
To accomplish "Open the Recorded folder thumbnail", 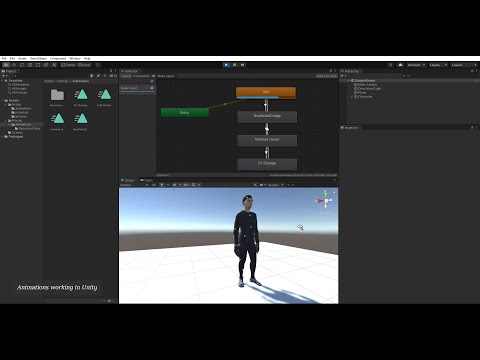I will pyautogui.click(x=57, y=95).
